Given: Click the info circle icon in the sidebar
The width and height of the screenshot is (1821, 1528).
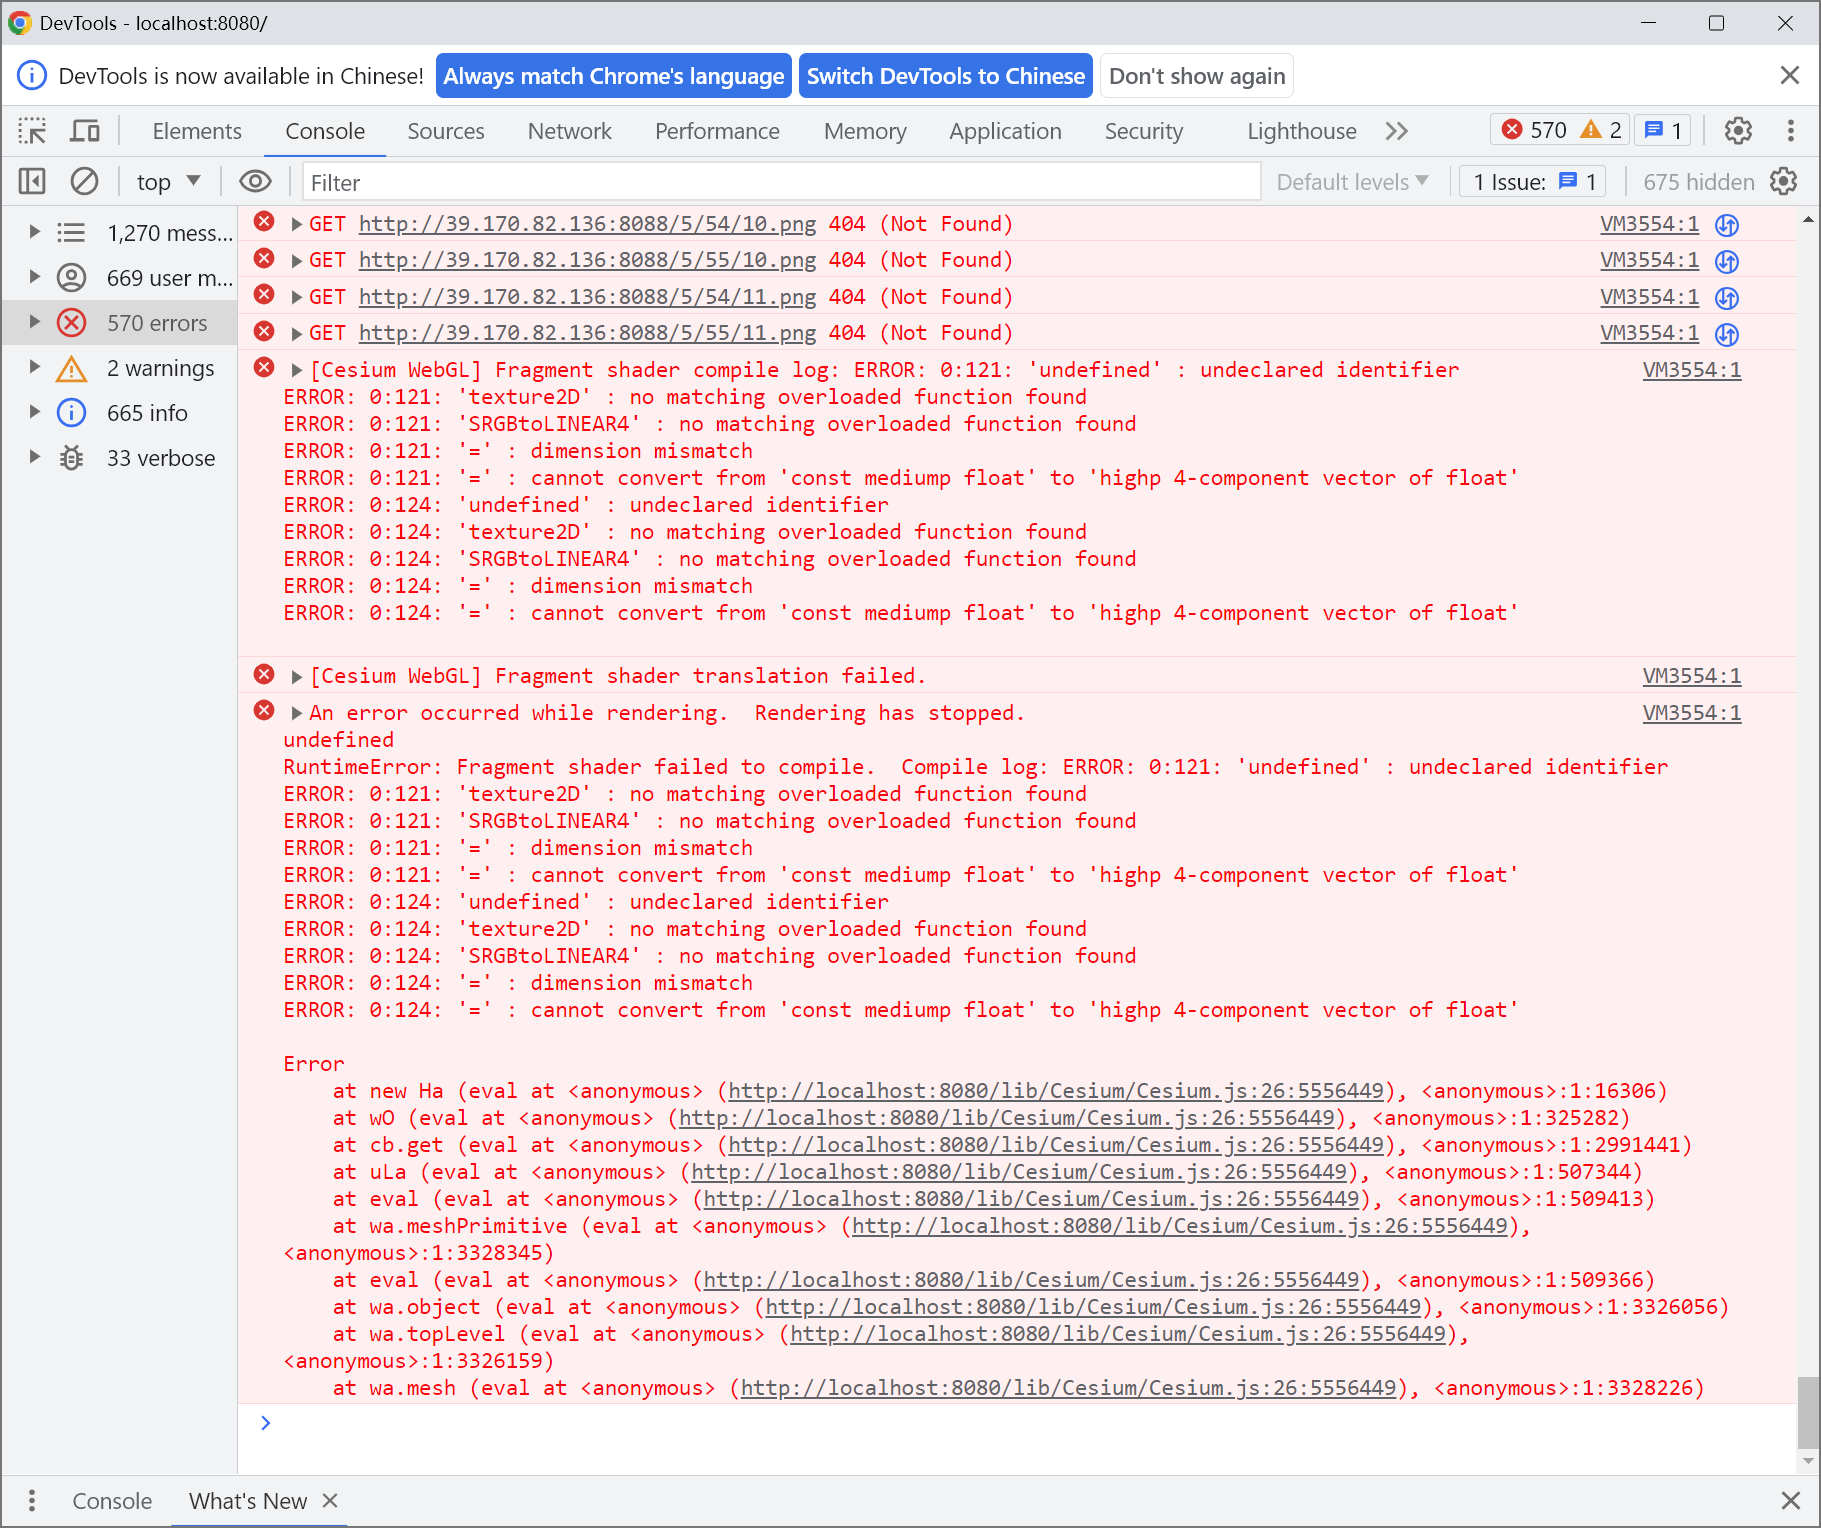Looking at the screenshot, I should pos(71,412).
